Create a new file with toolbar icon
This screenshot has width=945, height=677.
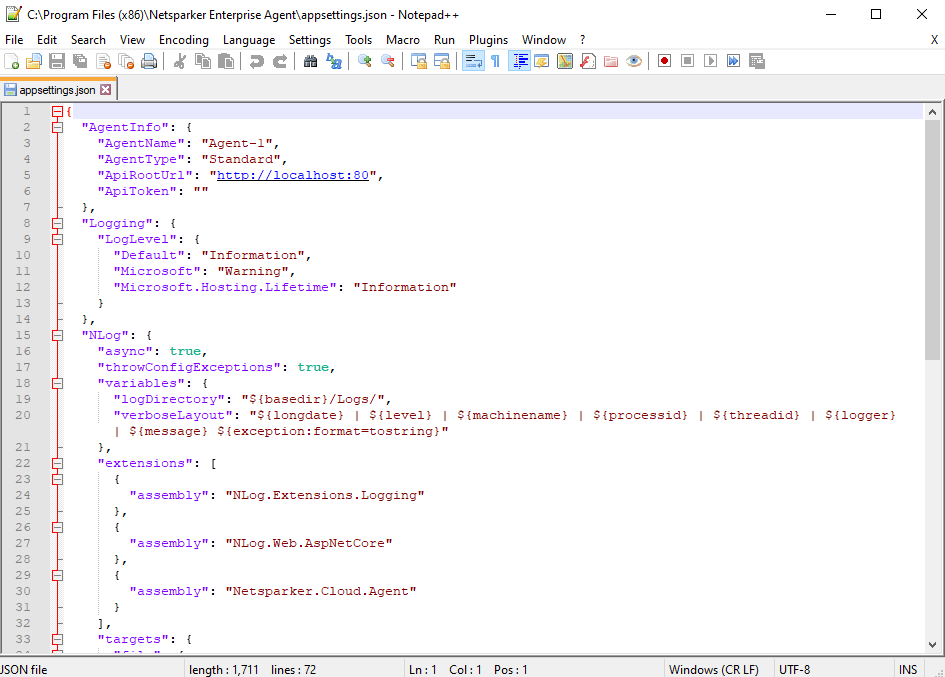coord(11,61)
